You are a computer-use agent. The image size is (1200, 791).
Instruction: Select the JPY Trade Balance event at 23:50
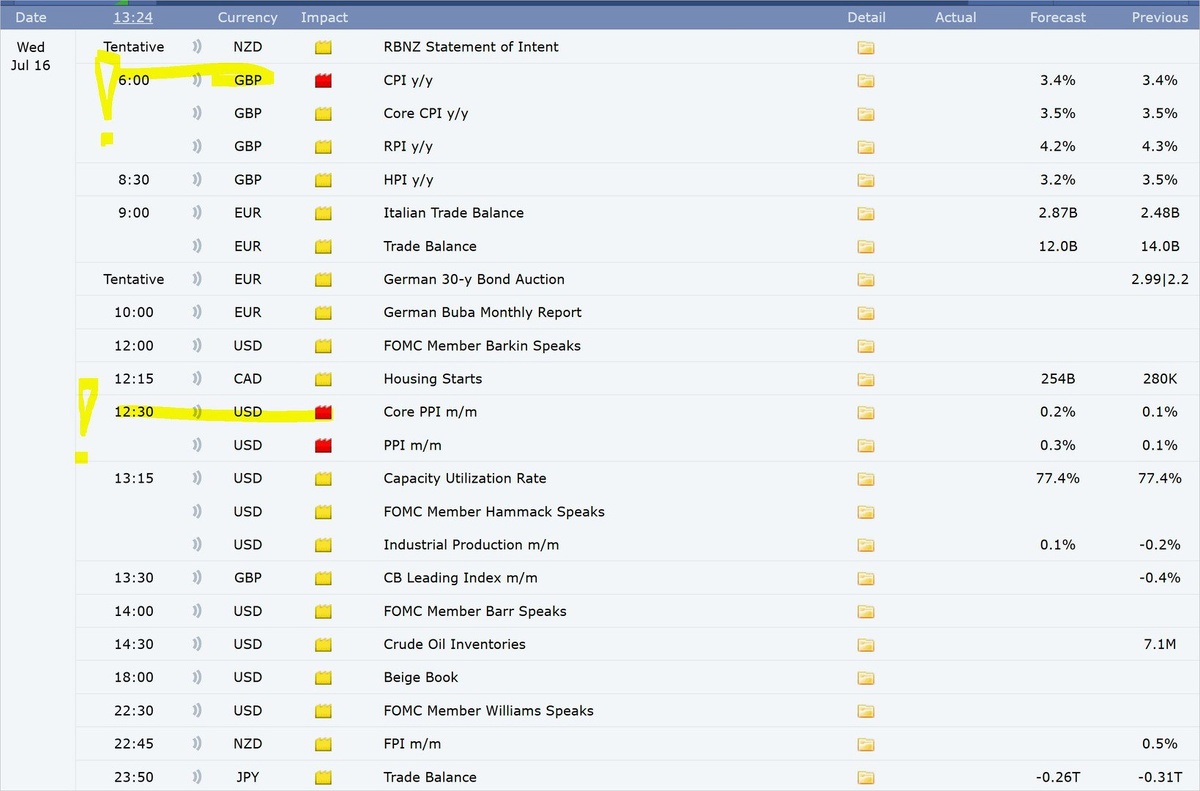point(430,777)
